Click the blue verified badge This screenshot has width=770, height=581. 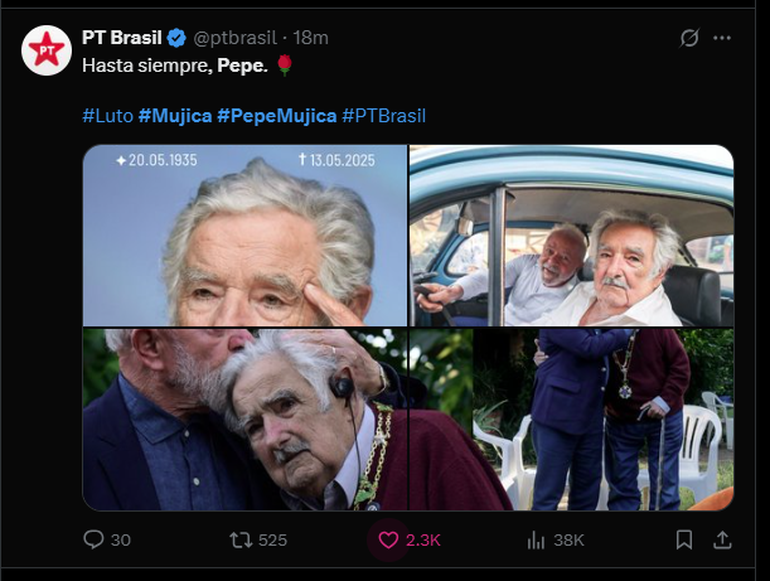(x=176, y=38)
